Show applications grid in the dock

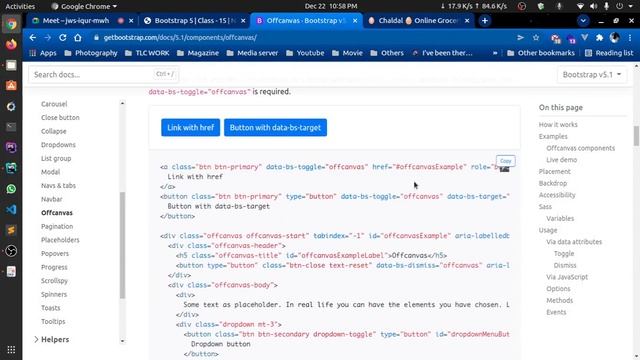[11, 350]
